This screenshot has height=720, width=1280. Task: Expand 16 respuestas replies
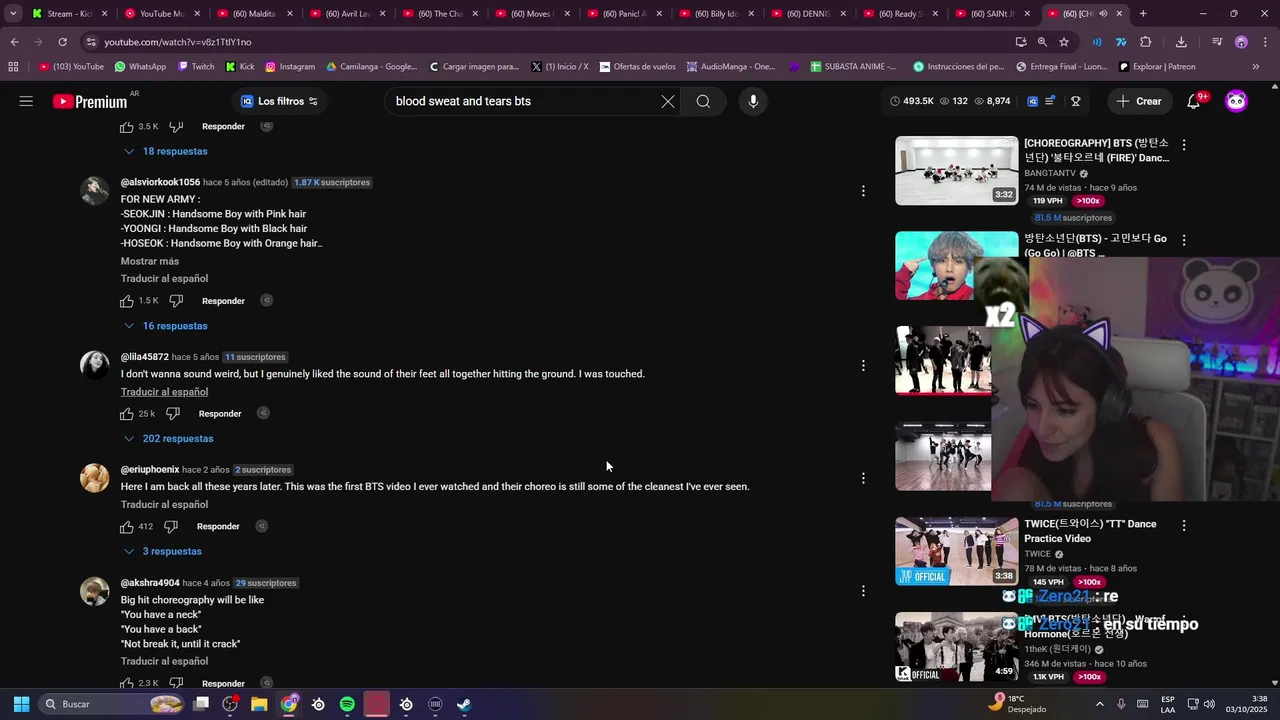pos(165,326)
